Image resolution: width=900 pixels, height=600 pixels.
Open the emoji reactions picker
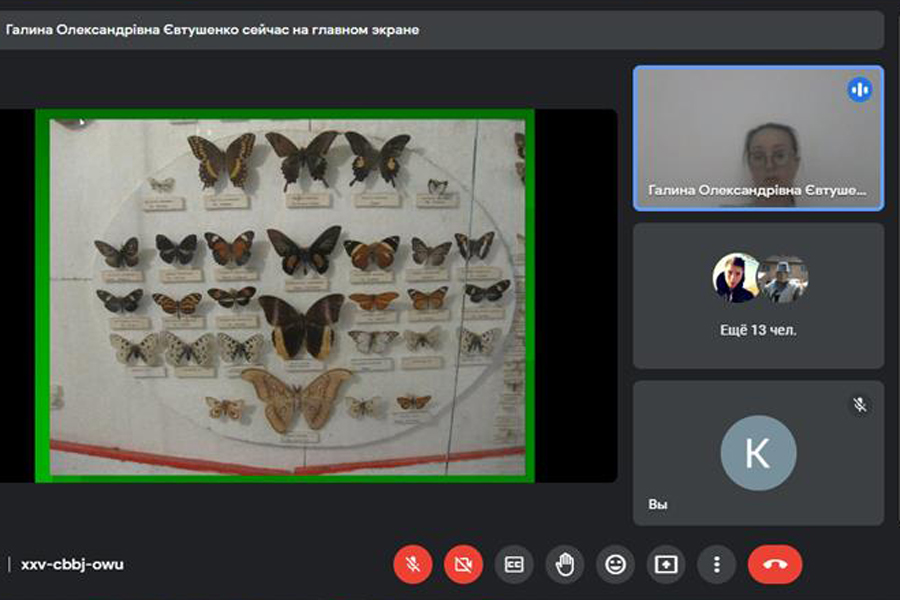(615, 565)
